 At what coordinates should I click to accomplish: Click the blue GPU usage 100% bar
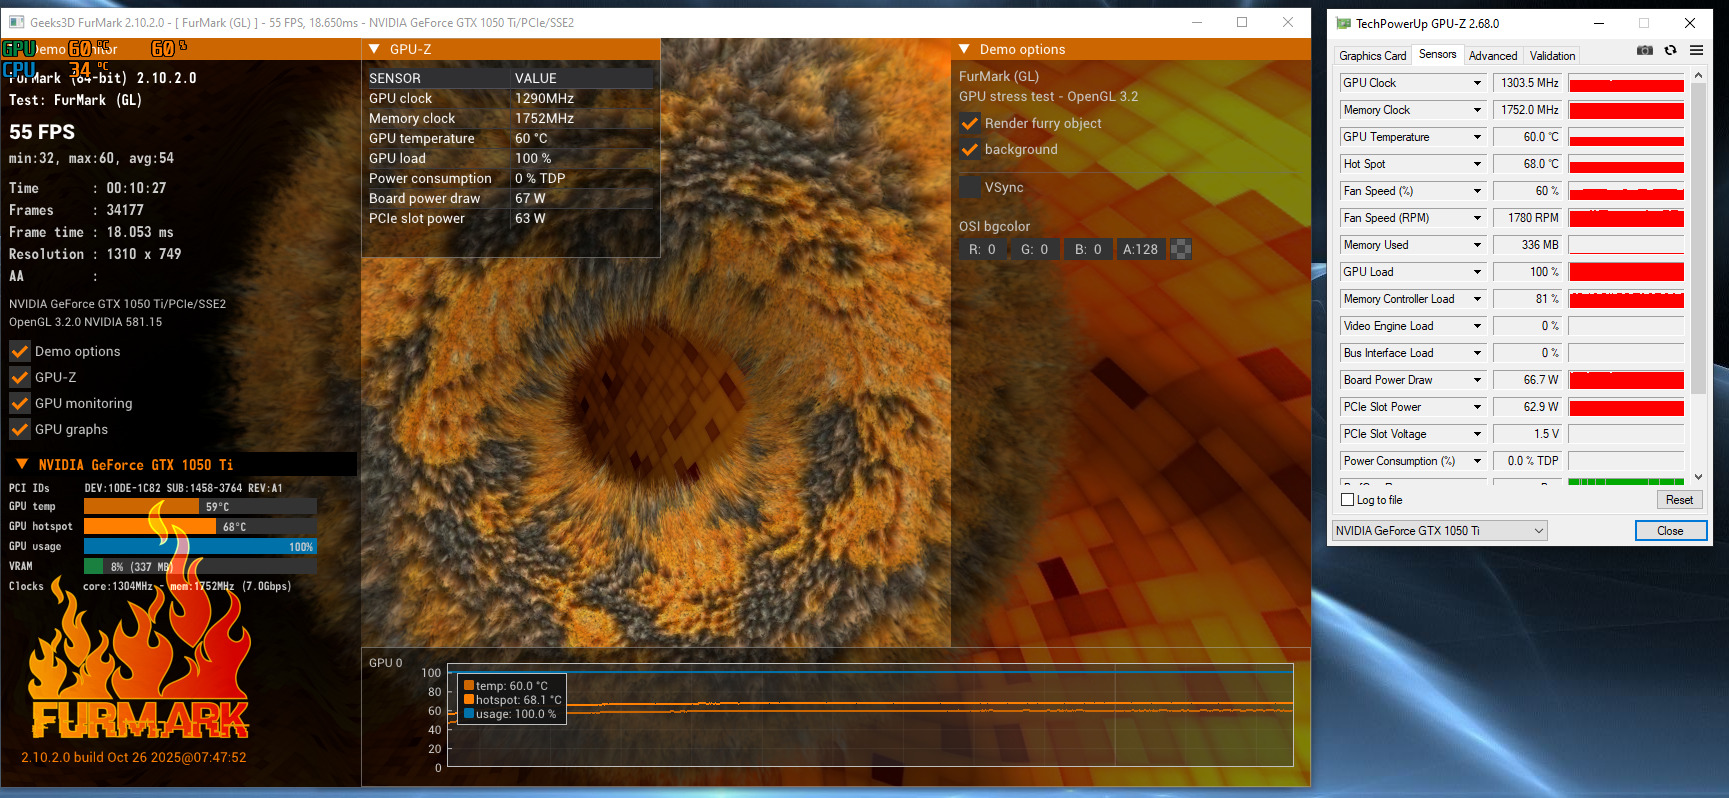(x=200, y=547)
